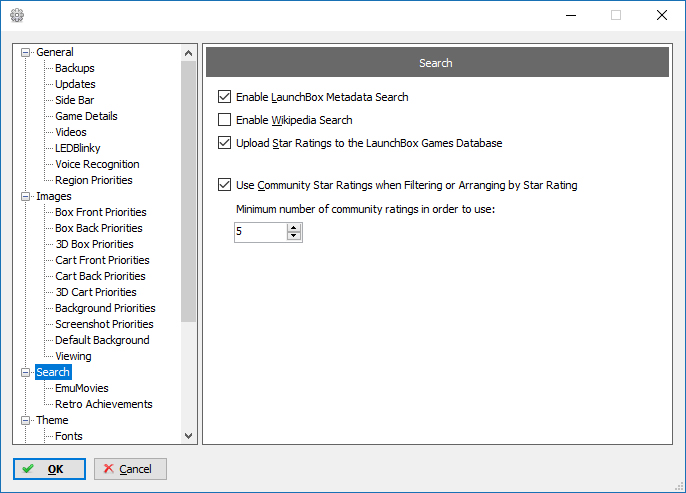Select Fonts under Theme

(69, 436)
